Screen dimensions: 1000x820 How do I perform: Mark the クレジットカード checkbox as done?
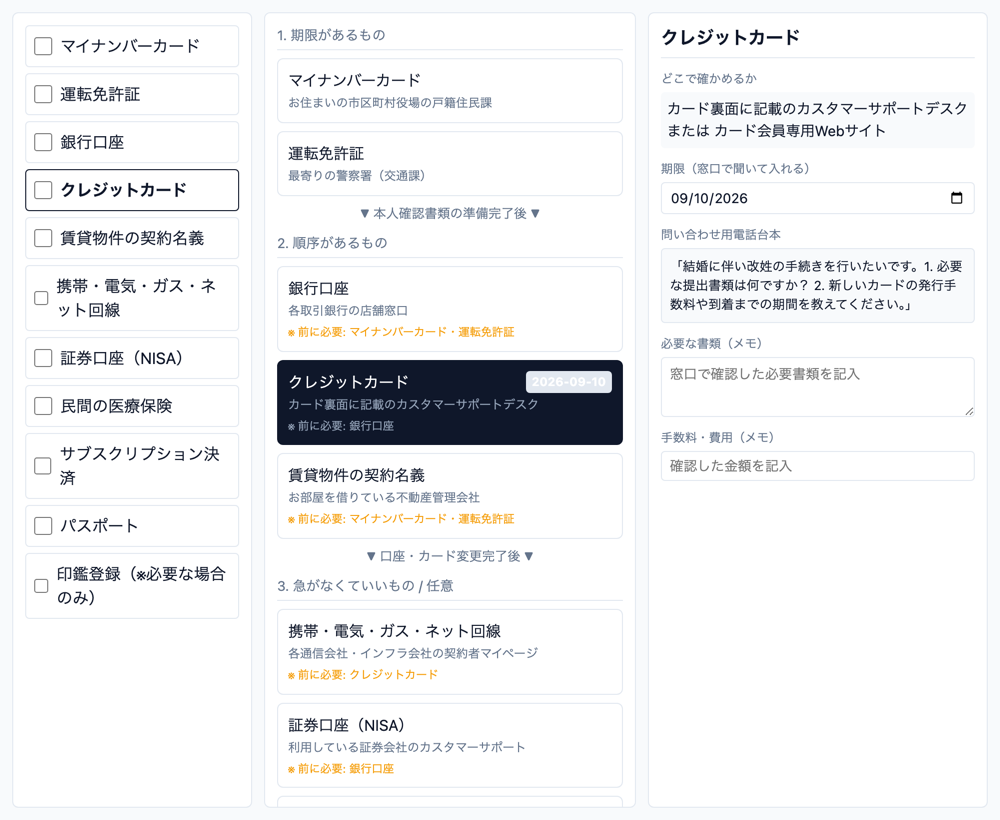[43, 190]
